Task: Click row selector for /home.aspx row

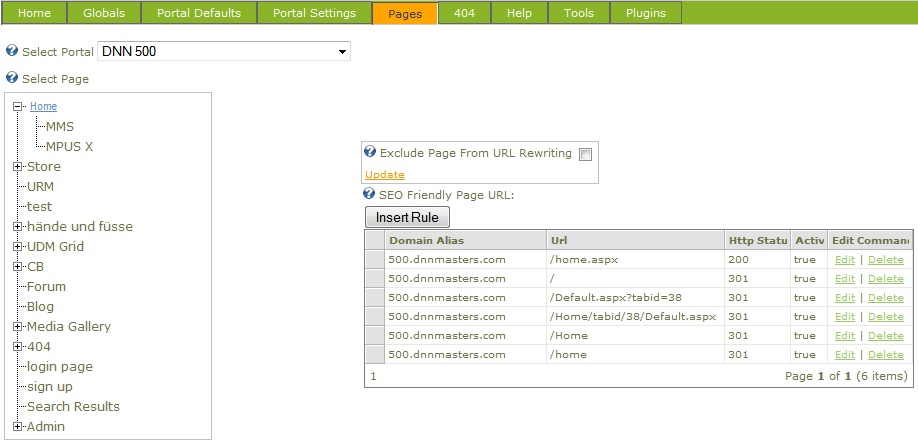Action: 375,259
